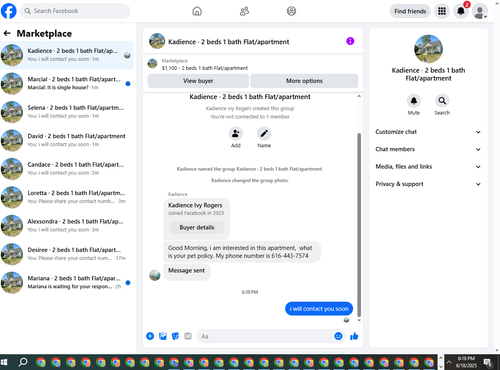Click chat header title Kadience 2 beds
500x370 pixels.
[x=229, y=42]
